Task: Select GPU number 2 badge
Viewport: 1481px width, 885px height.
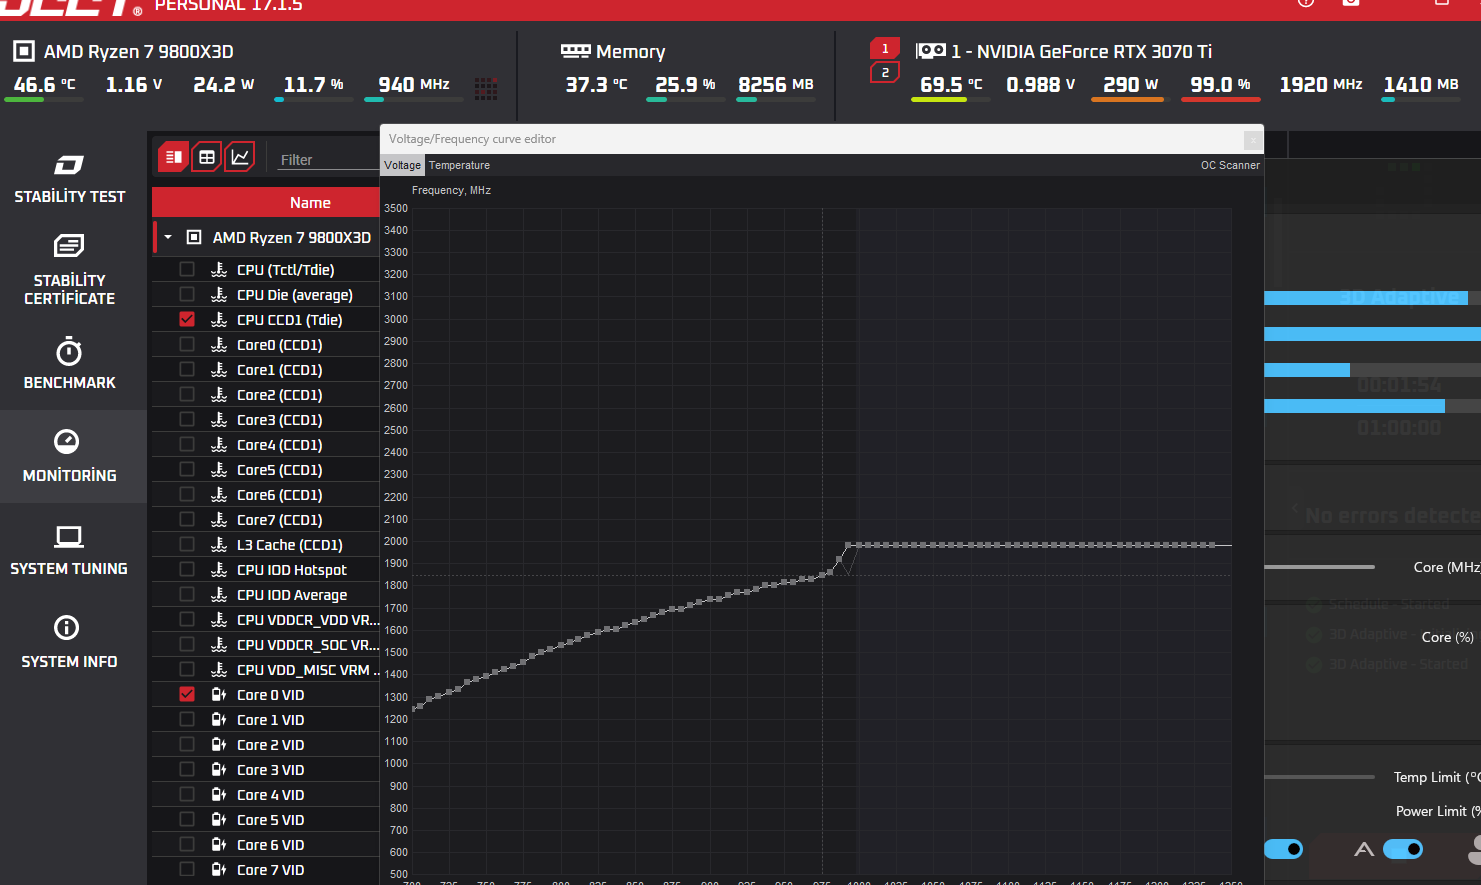Action: 885,73
